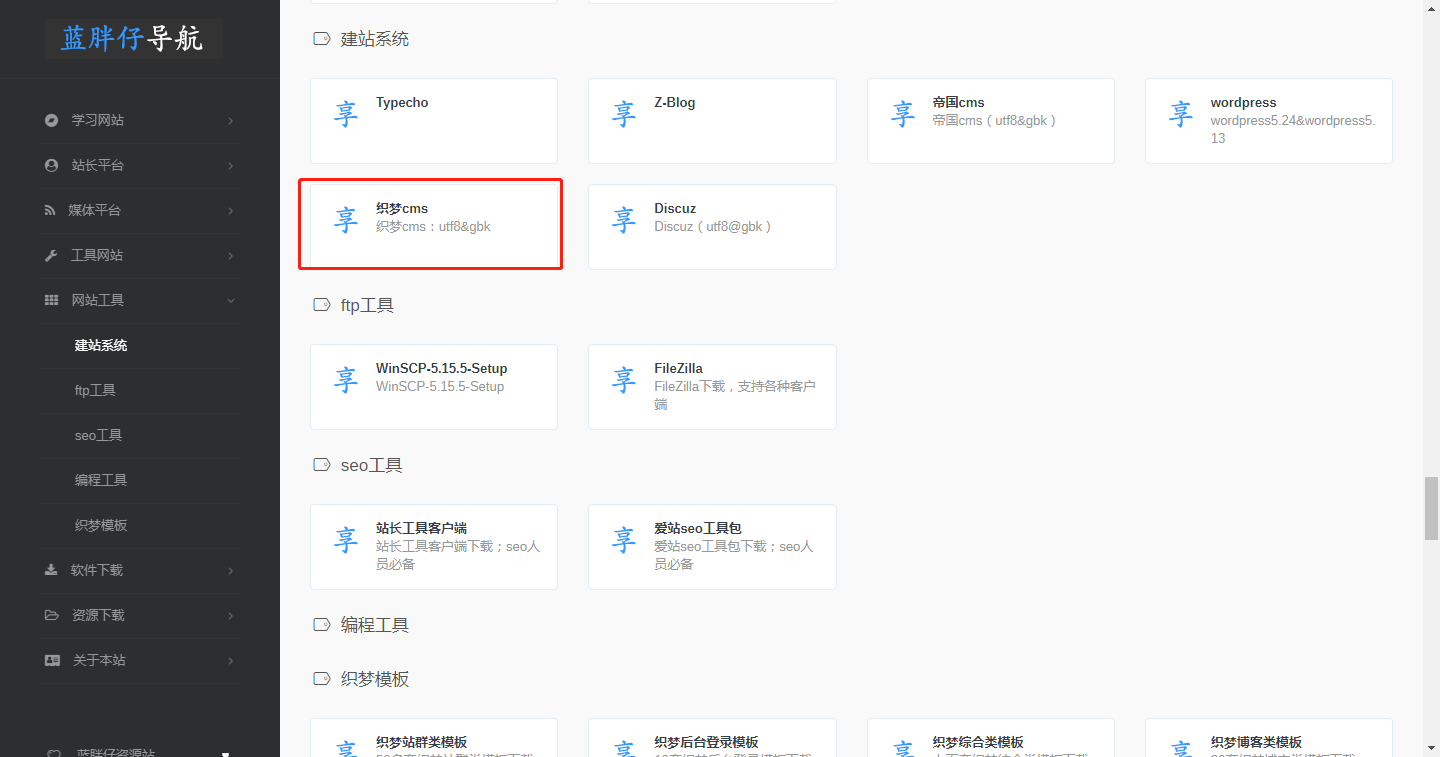Image resolution: width=1440 pixels, height=757 pixels.
Task: Open the 学习网站 sidebar menu
Action: (140, 120)
